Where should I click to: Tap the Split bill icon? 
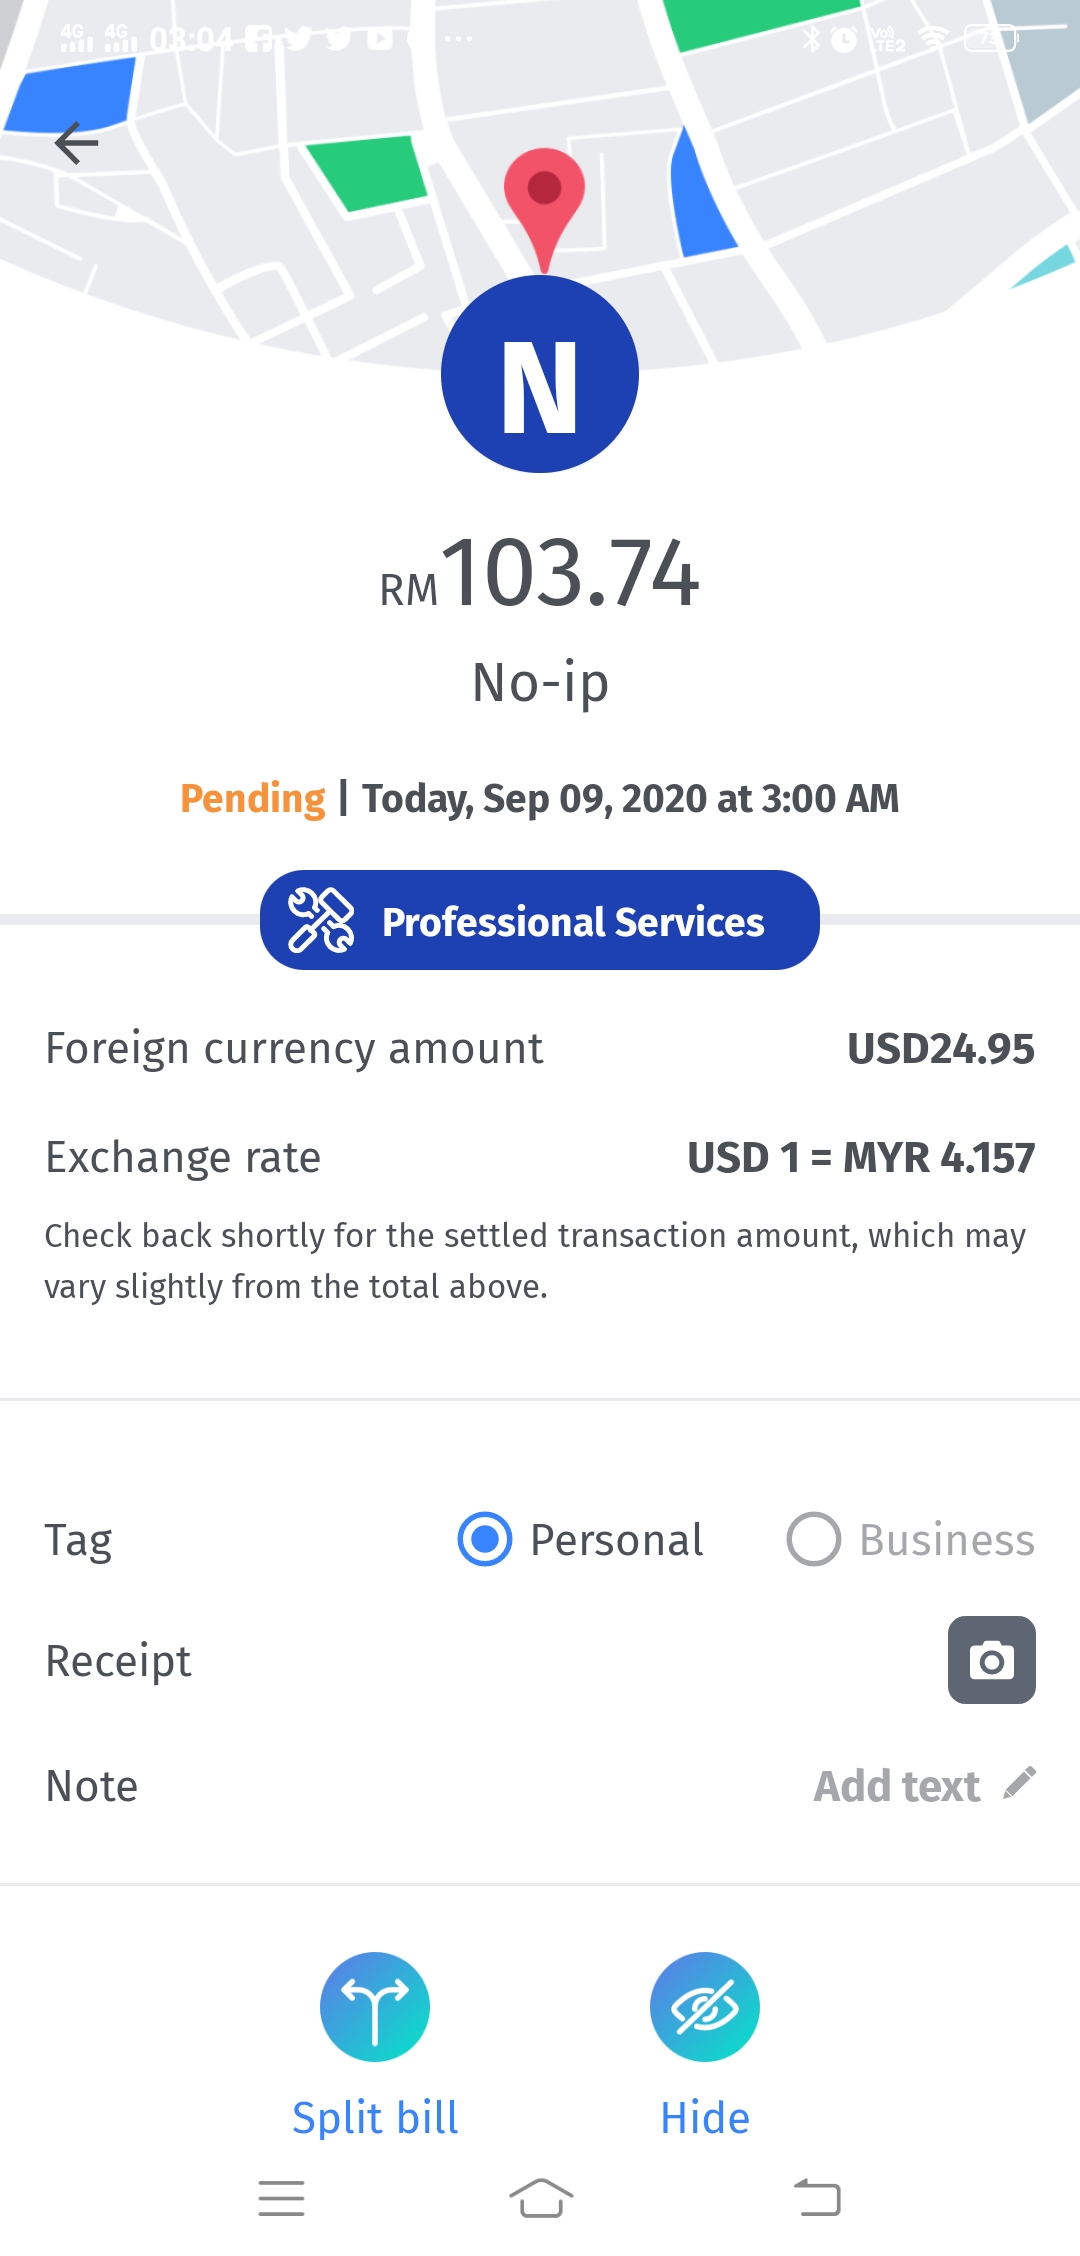[x=375, y=2006]
